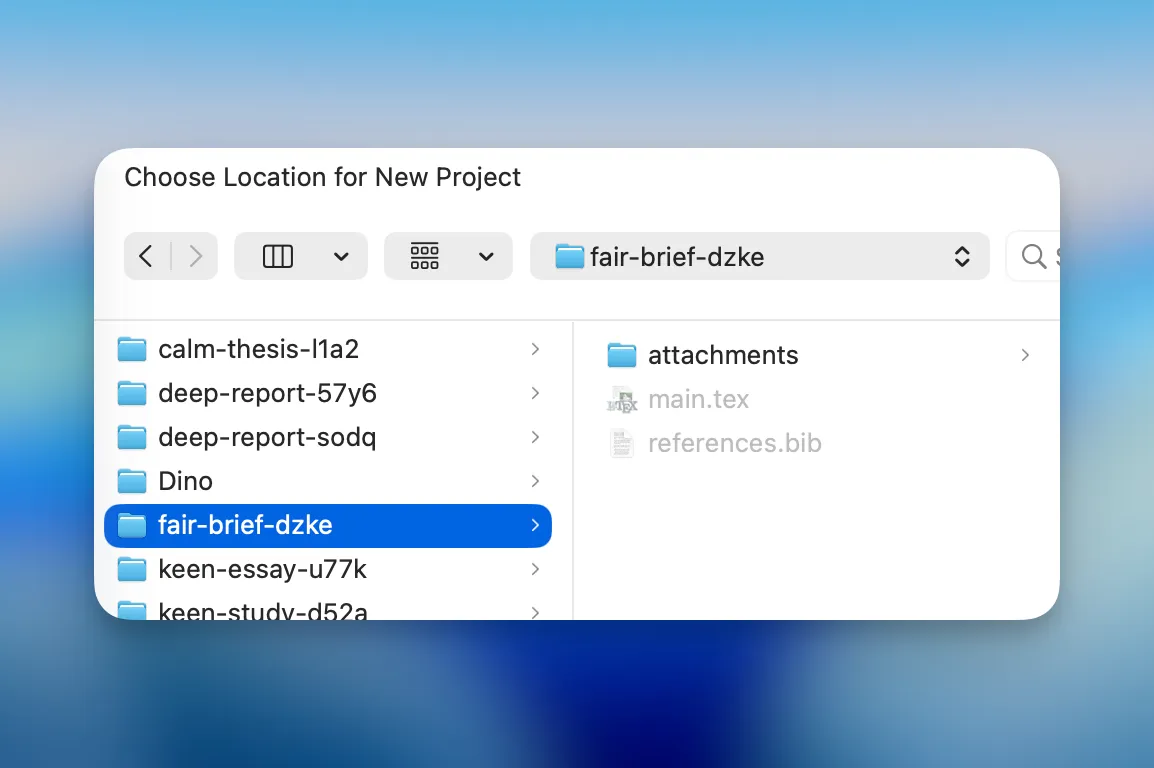Click the column divider between panes
This screenshot has height=768, width=1154.
(573, 470)
